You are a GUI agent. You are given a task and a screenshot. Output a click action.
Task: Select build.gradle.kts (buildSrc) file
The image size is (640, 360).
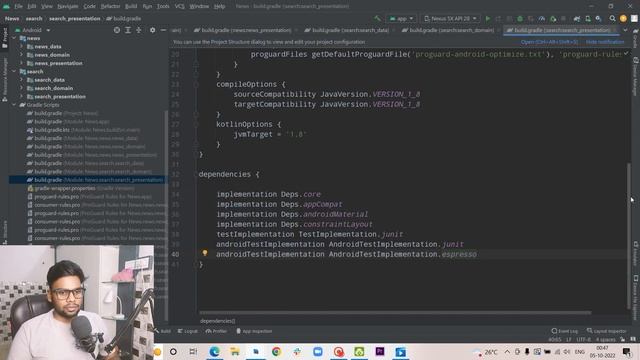[83, 130]
